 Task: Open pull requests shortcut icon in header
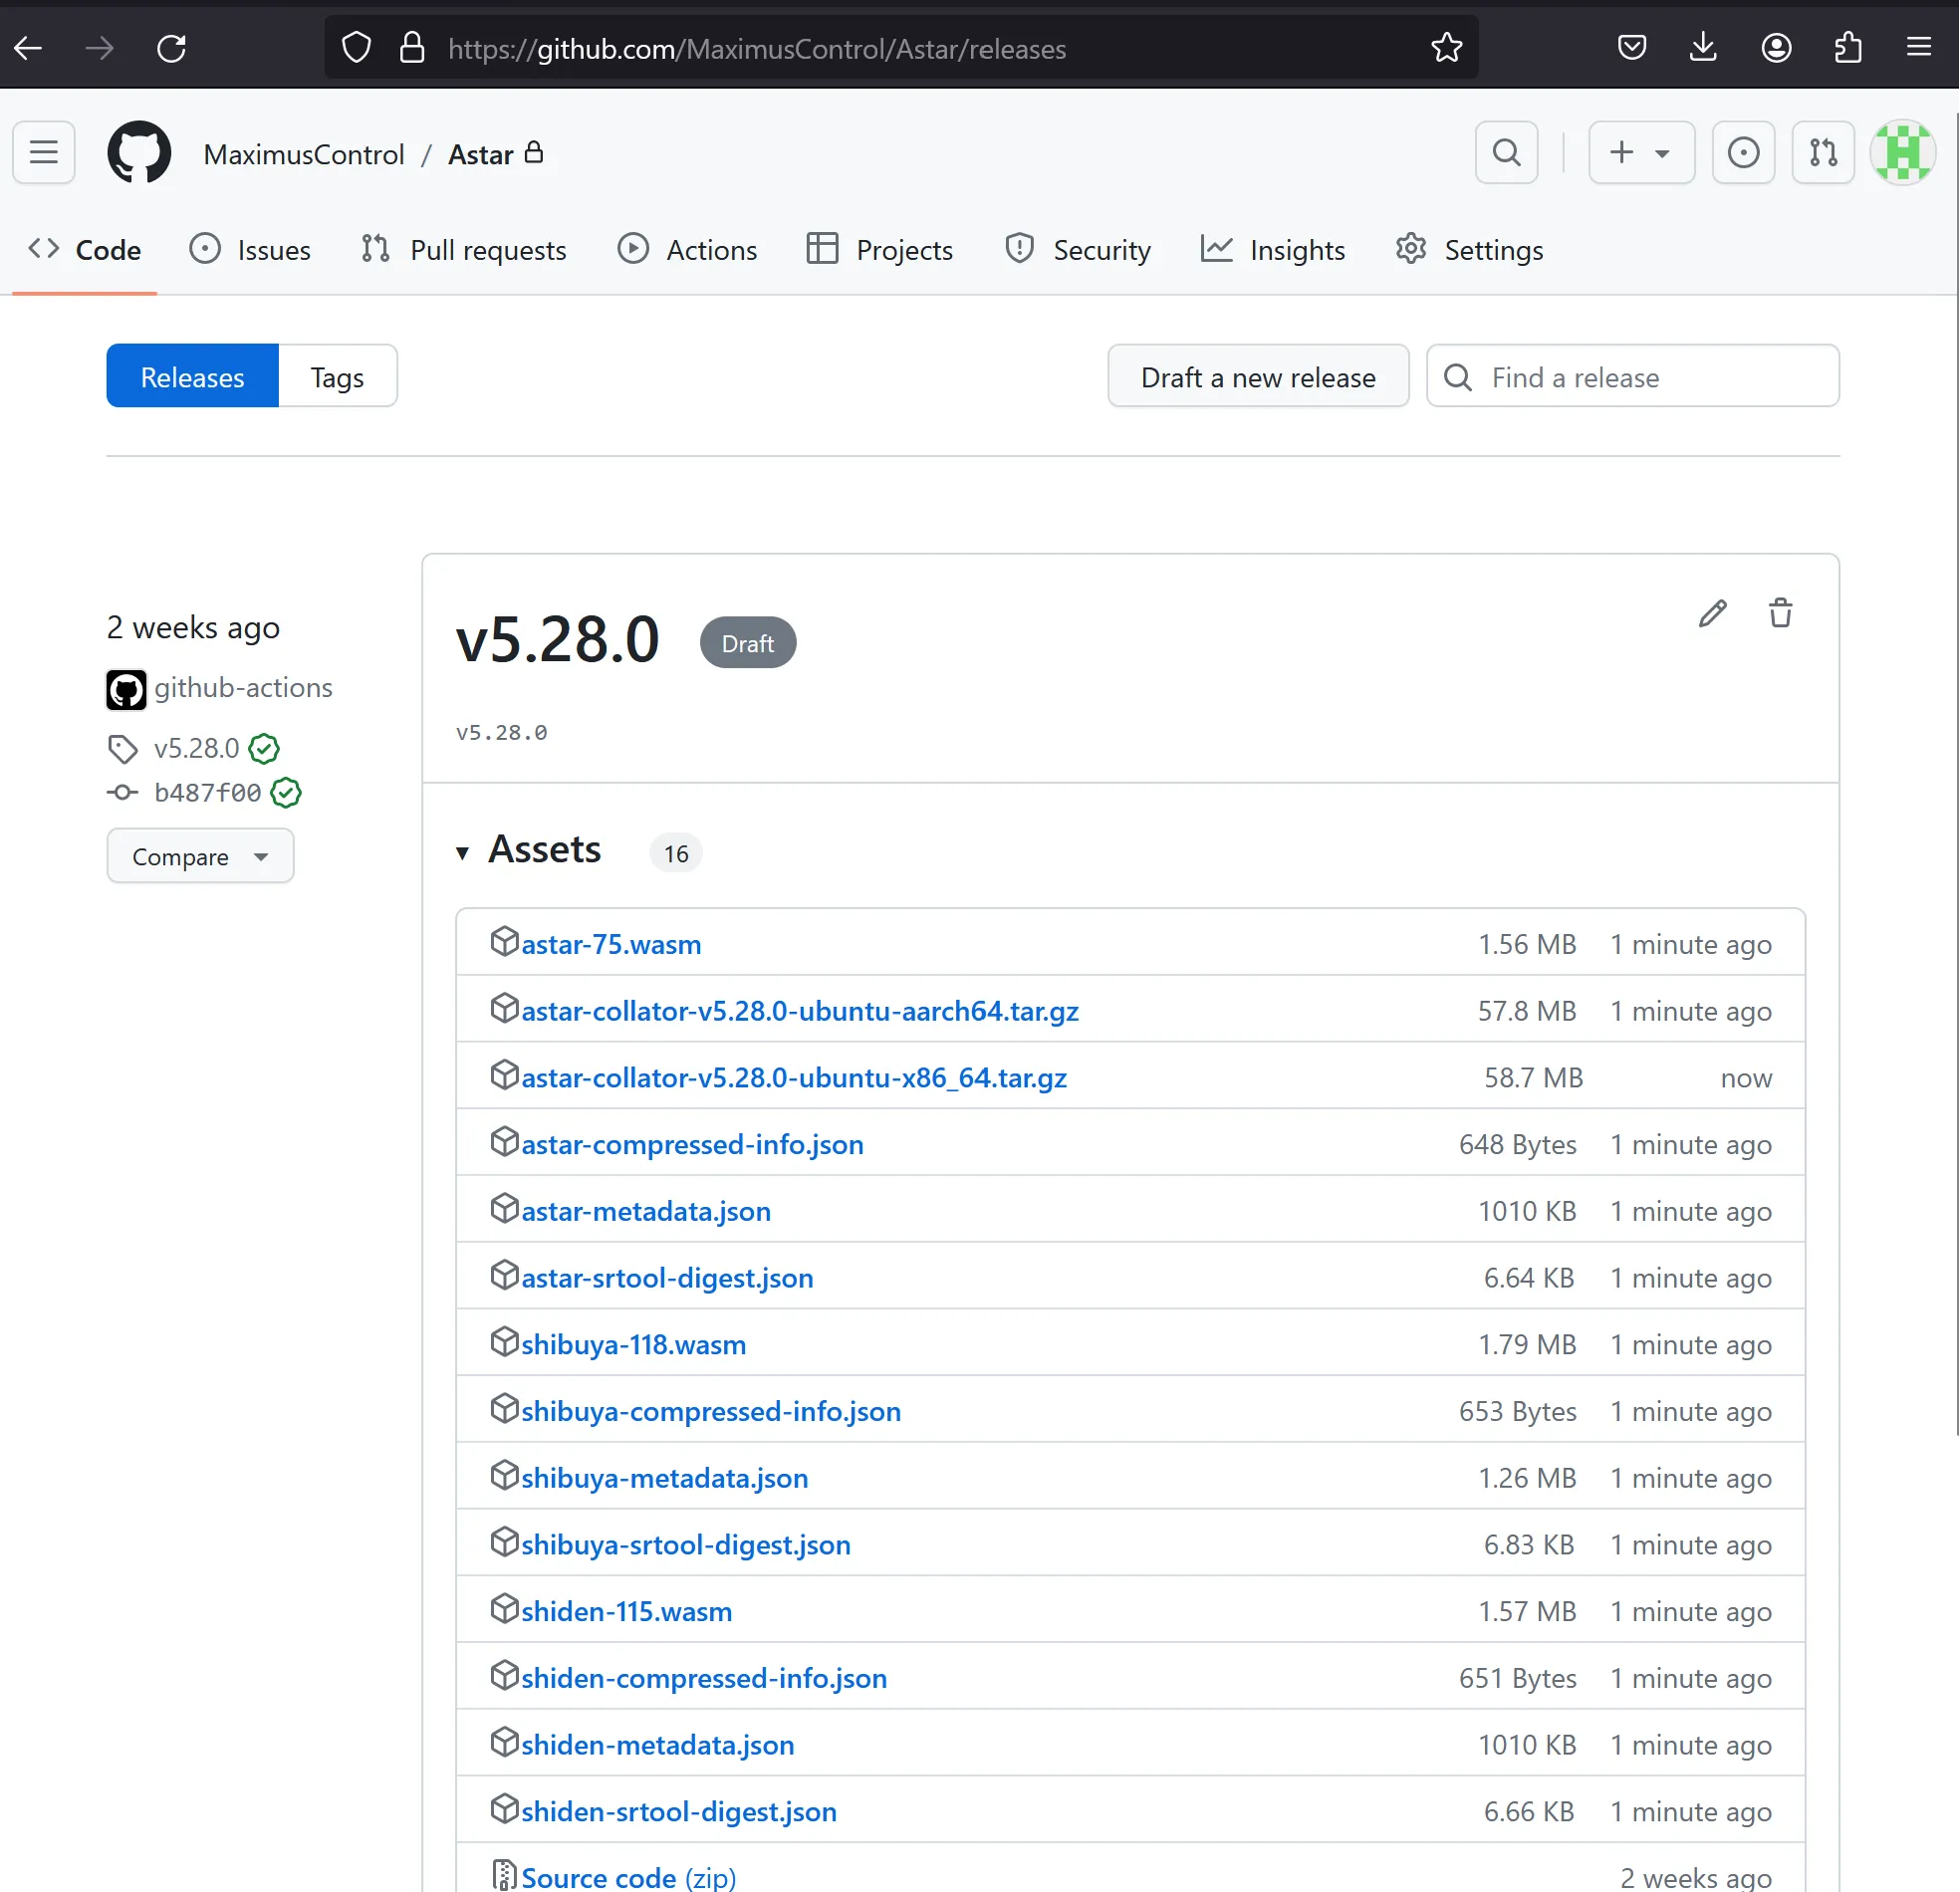coord(1823,153)
